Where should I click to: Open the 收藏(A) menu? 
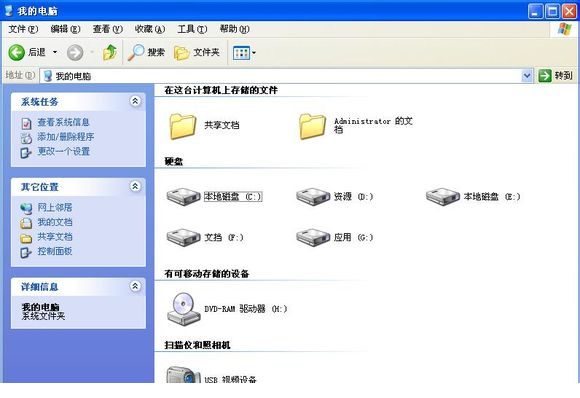(x=149, y=29)
